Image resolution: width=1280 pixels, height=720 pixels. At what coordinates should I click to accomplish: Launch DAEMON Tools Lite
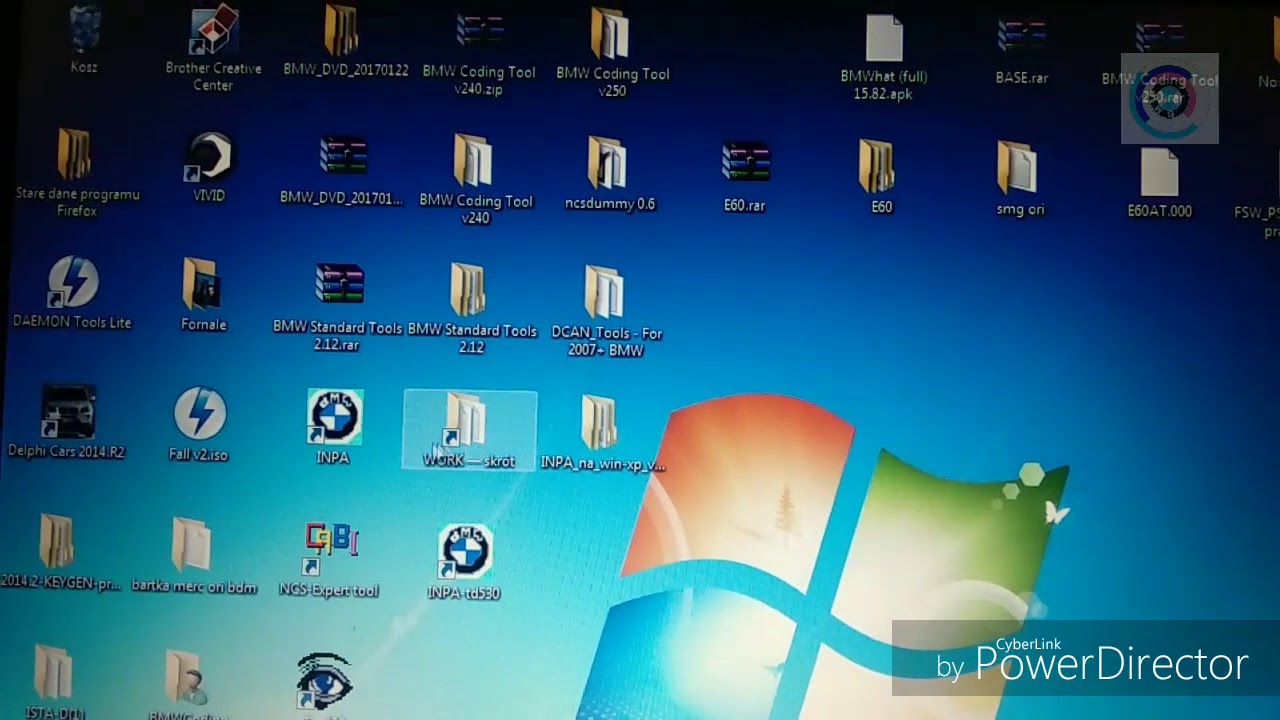[x=72, y=293]
